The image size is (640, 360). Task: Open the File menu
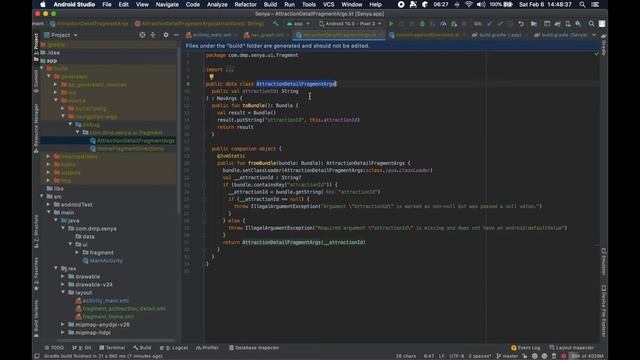tap(107, 4)
